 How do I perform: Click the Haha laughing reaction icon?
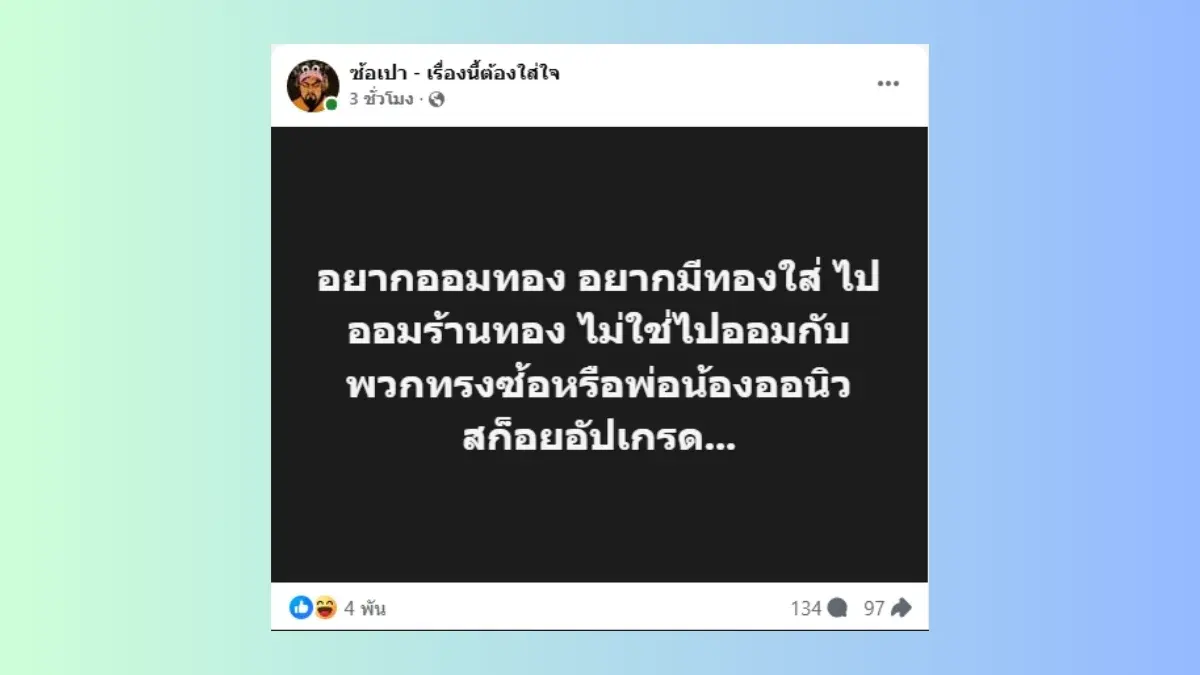pyautogui.click(x=325, y=607)
